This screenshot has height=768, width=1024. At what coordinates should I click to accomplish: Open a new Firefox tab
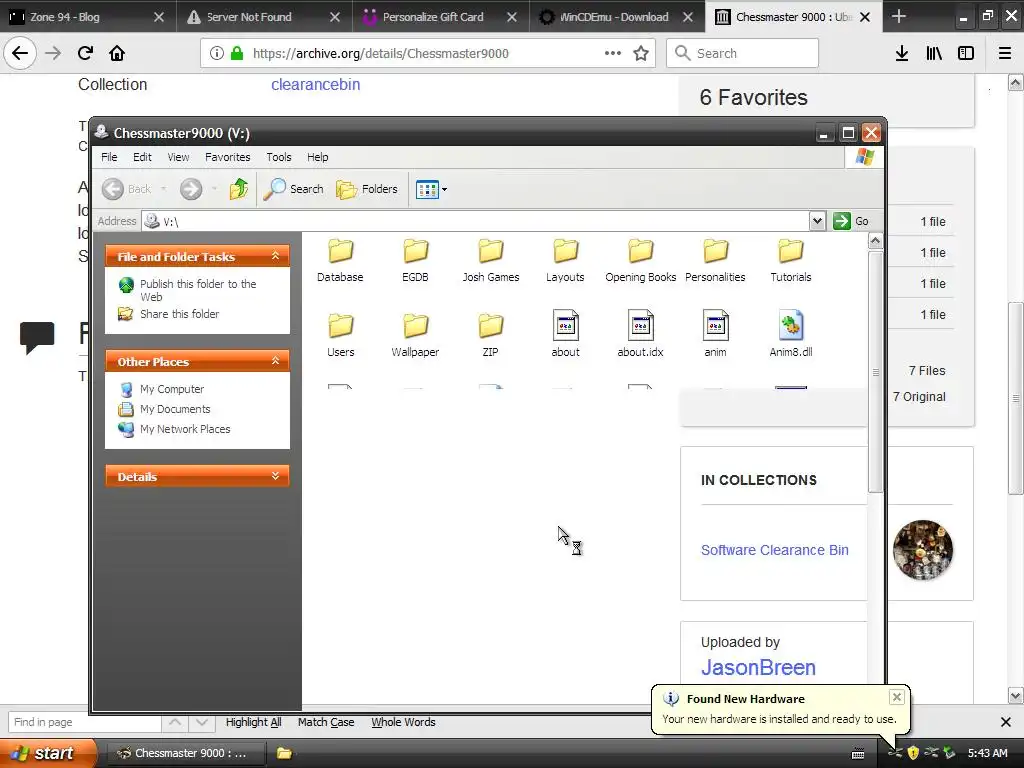[x=899, y=16]
